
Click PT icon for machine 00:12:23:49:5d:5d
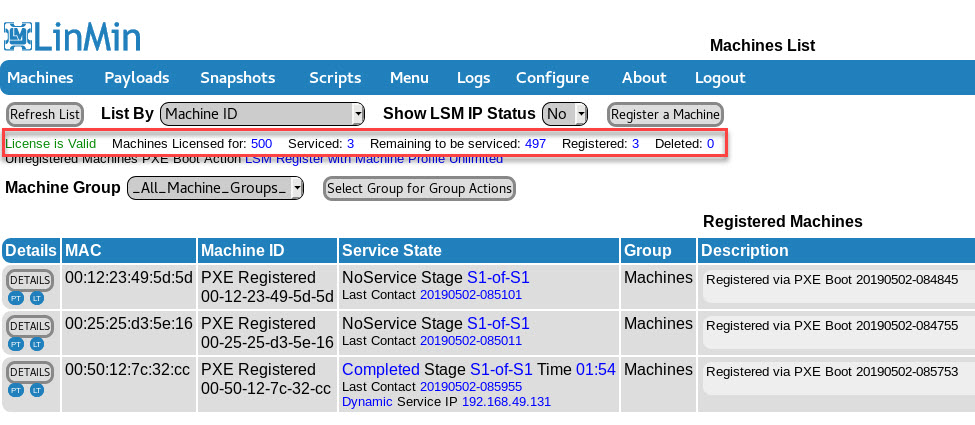(x=16, y=298)
